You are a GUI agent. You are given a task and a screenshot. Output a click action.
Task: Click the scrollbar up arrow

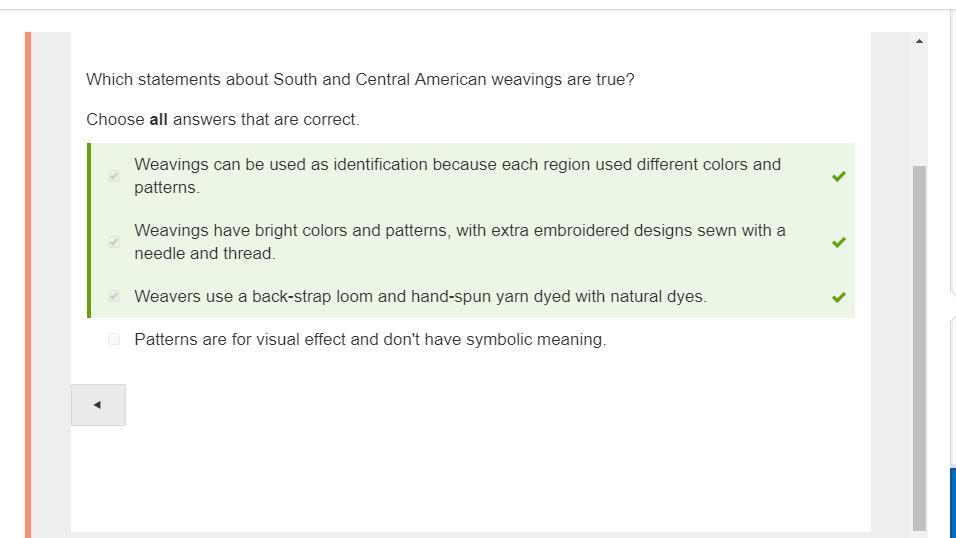919,41
